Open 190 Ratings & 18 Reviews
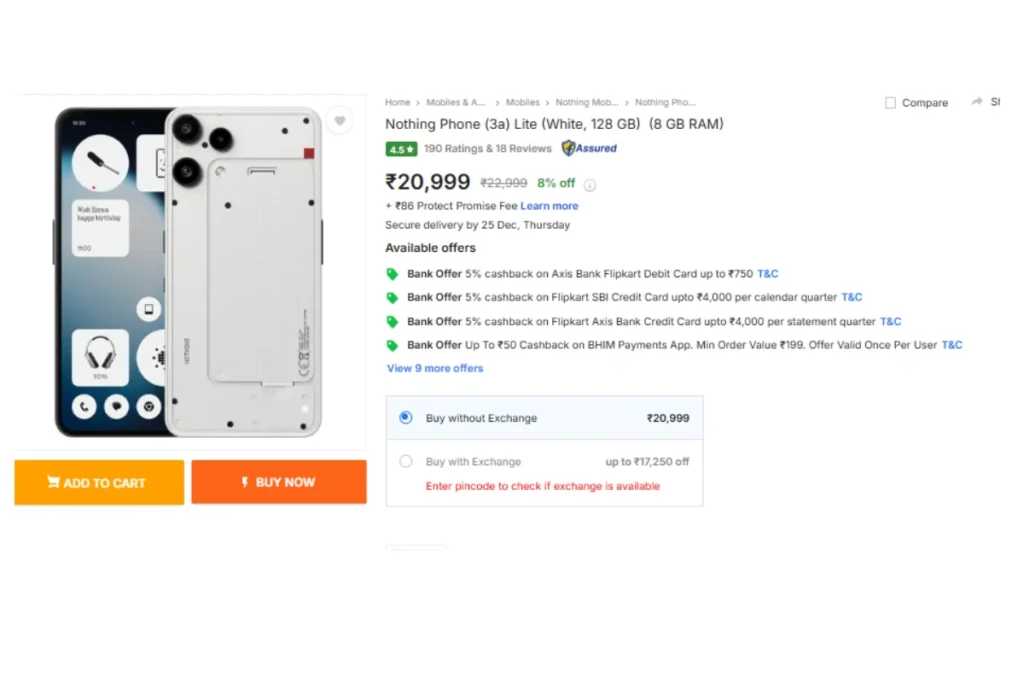This screenshot has height=683, width=1024. [x=488, y=149]
